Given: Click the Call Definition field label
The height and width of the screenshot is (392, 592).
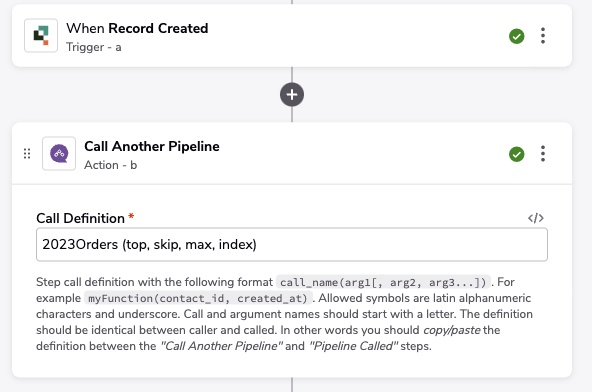Looking at the screenshot, I should pos(80,218).
